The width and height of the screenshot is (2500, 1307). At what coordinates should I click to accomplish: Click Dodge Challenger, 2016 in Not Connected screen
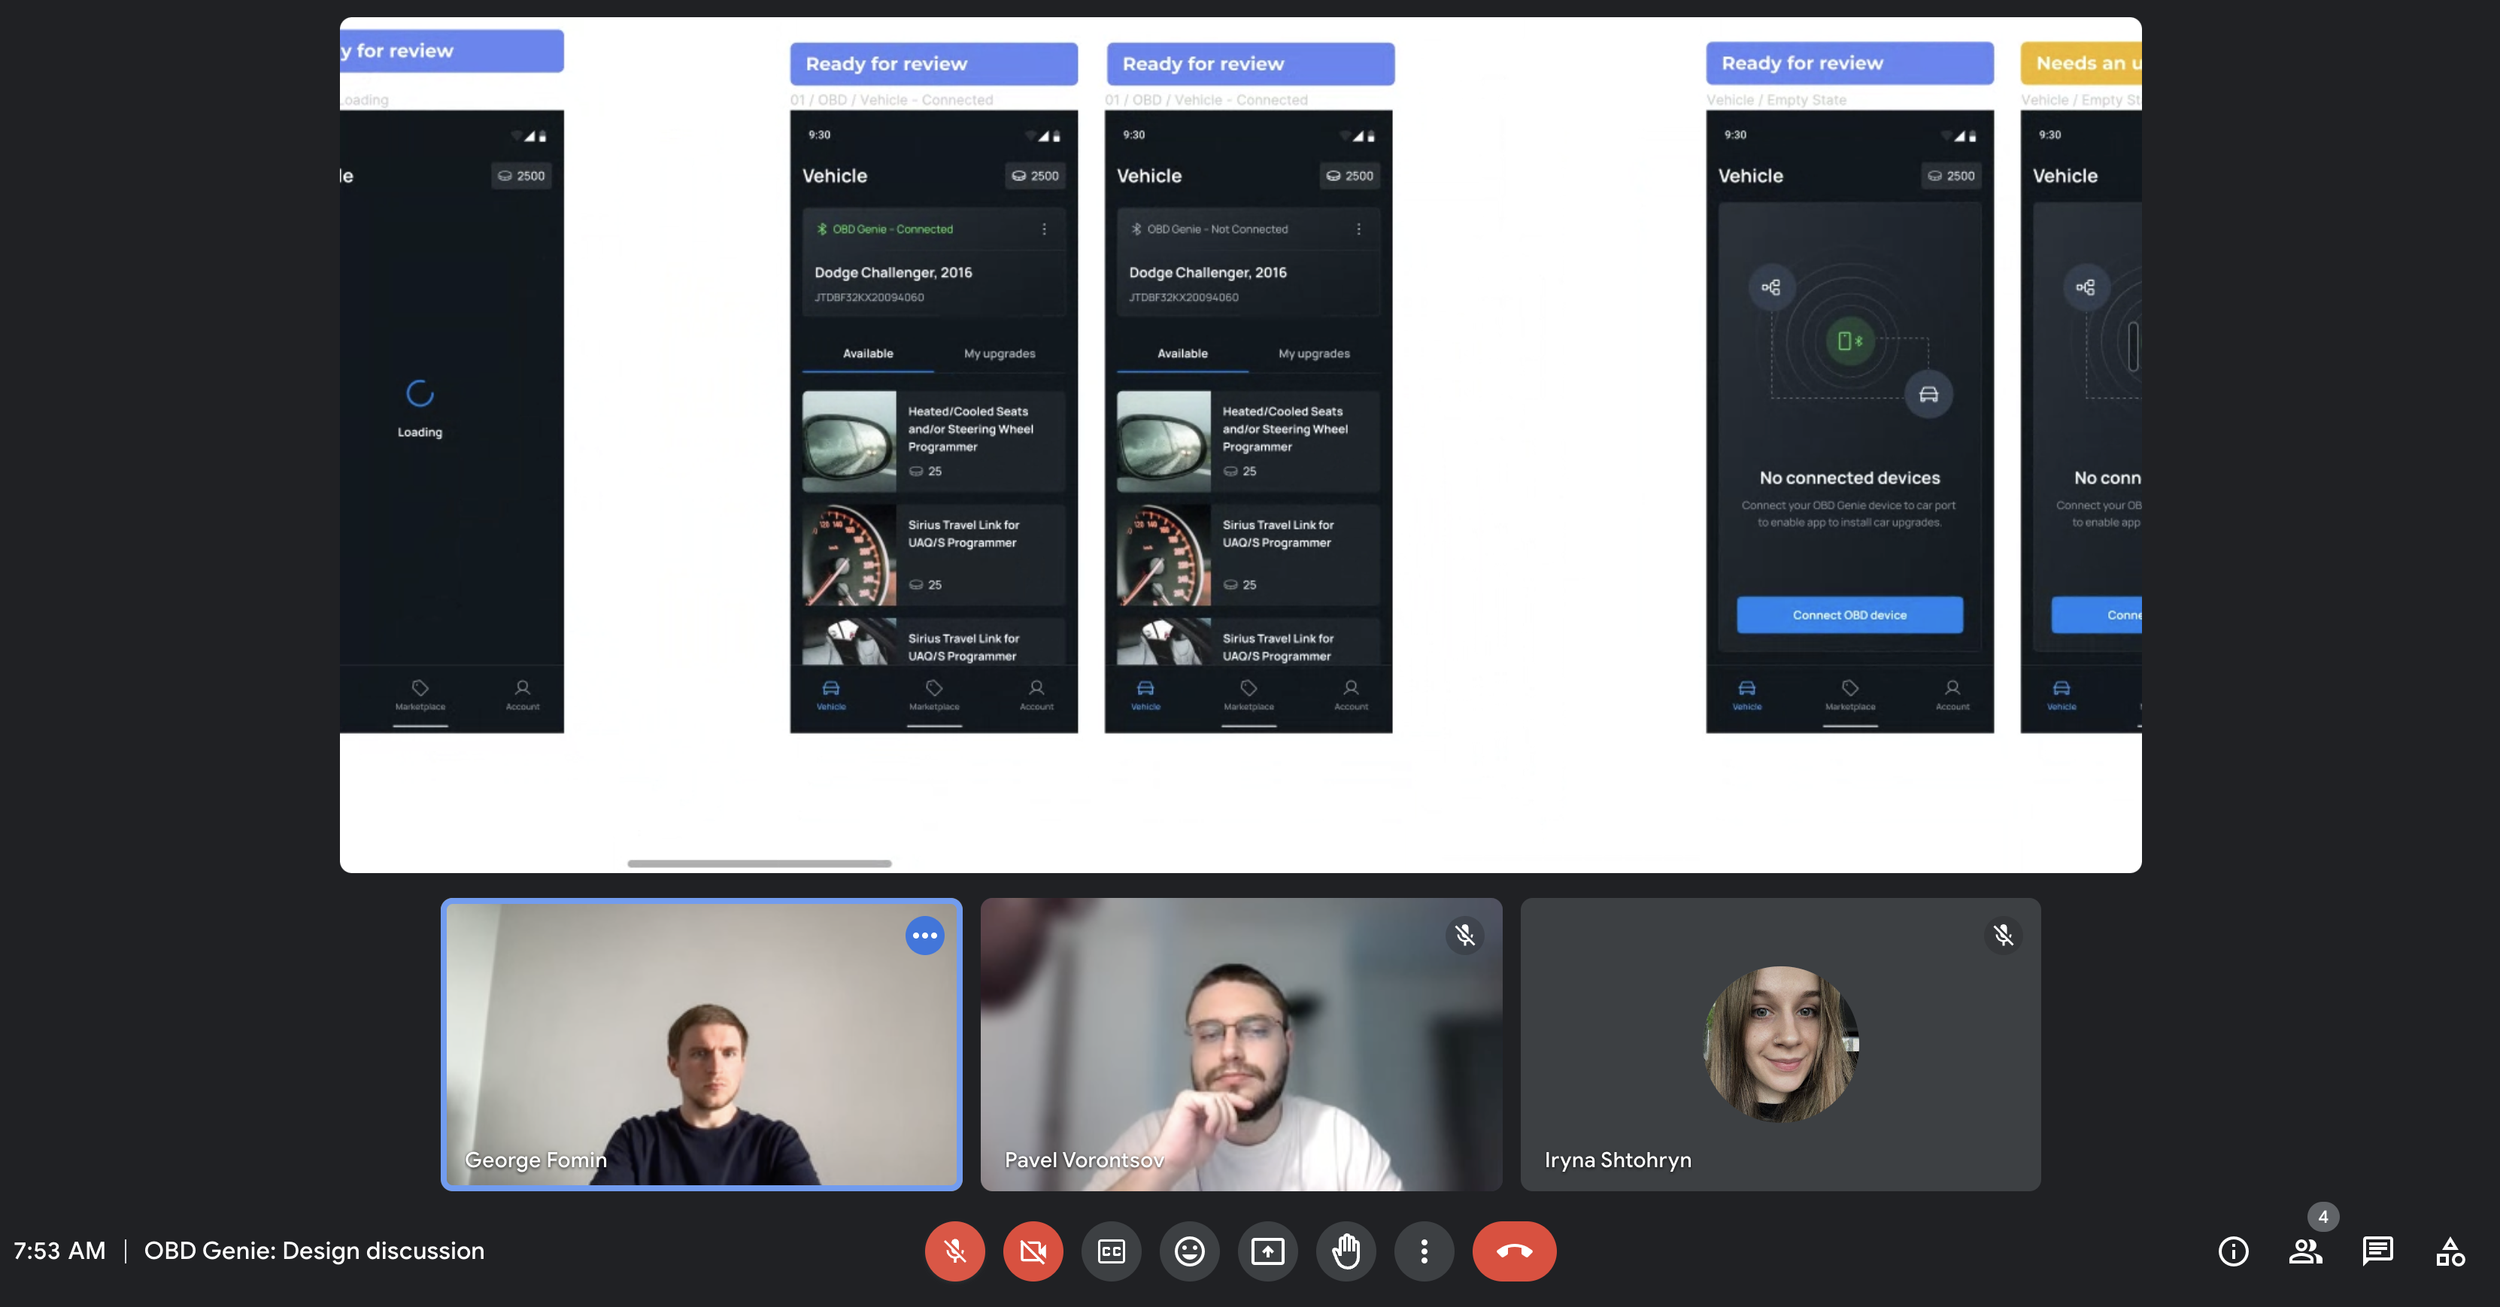tap(1208, 273)
